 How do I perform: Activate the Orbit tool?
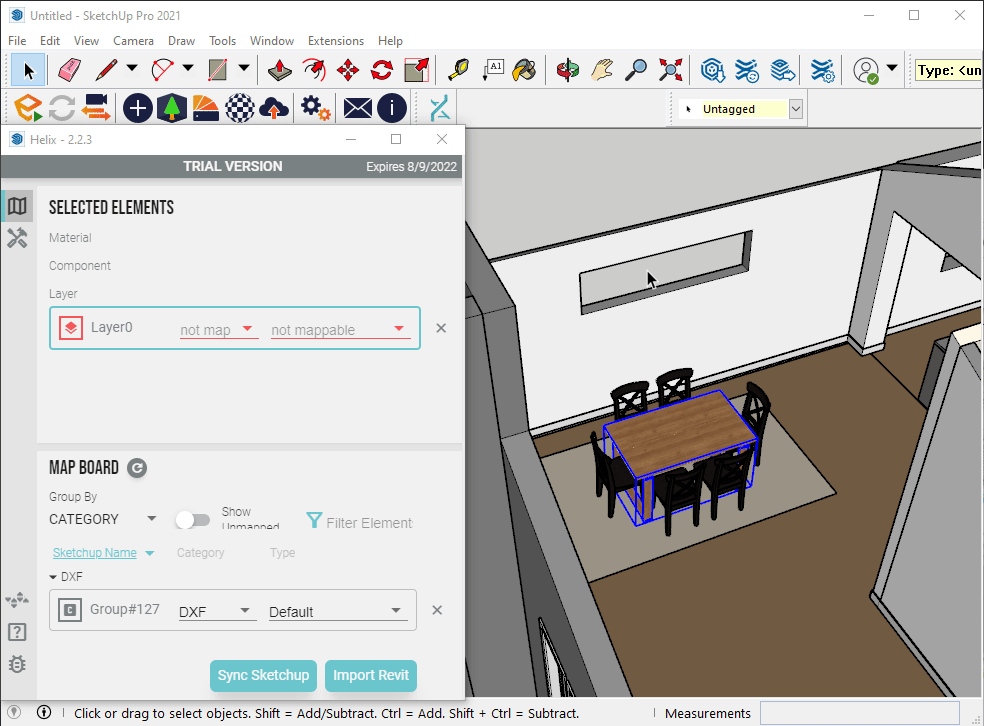[568, 70]
